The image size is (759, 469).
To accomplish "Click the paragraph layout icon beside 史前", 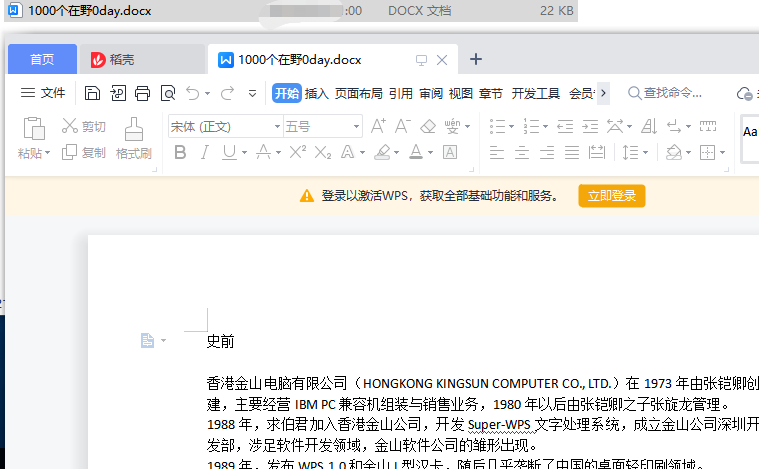I will 148,341.
